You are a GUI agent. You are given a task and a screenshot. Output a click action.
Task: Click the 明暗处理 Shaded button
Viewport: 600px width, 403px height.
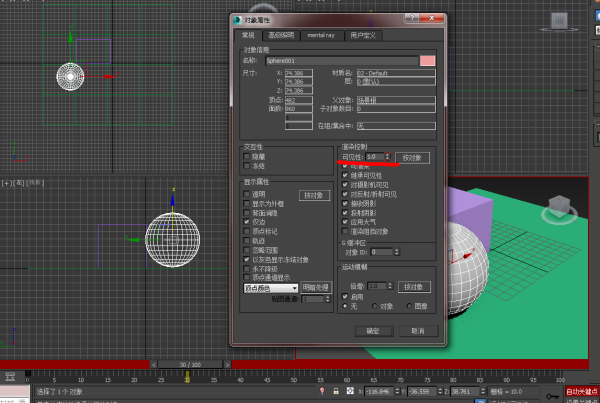pos(316,287)
